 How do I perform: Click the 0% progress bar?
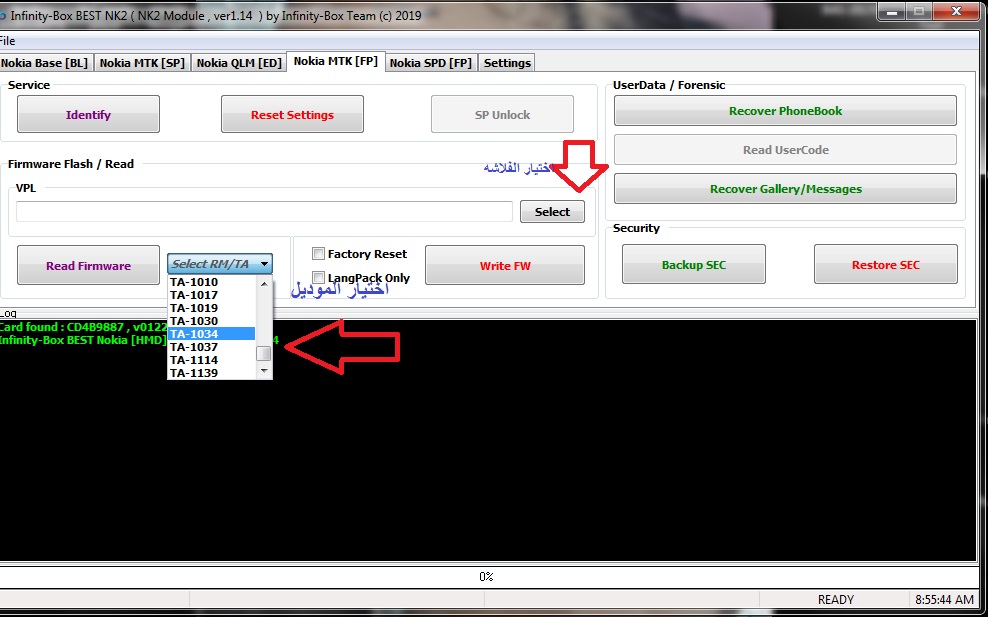[486, 577]
